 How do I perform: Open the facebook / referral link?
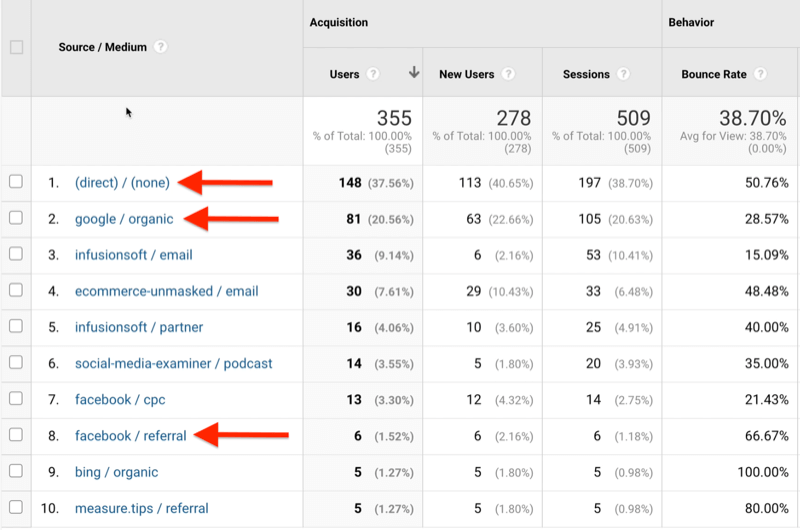point(131,436)
